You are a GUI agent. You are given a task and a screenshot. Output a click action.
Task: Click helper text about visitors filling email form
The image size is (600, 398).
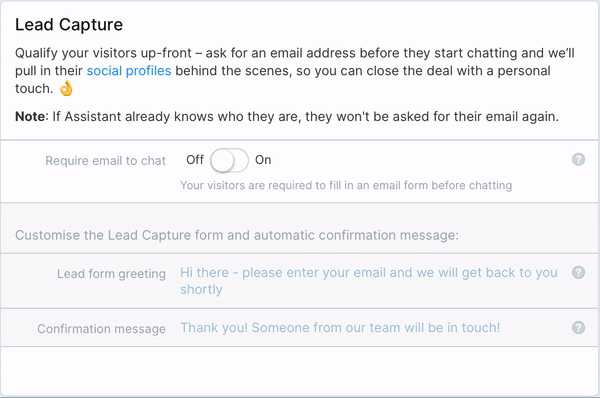click(x=346, y=185)
